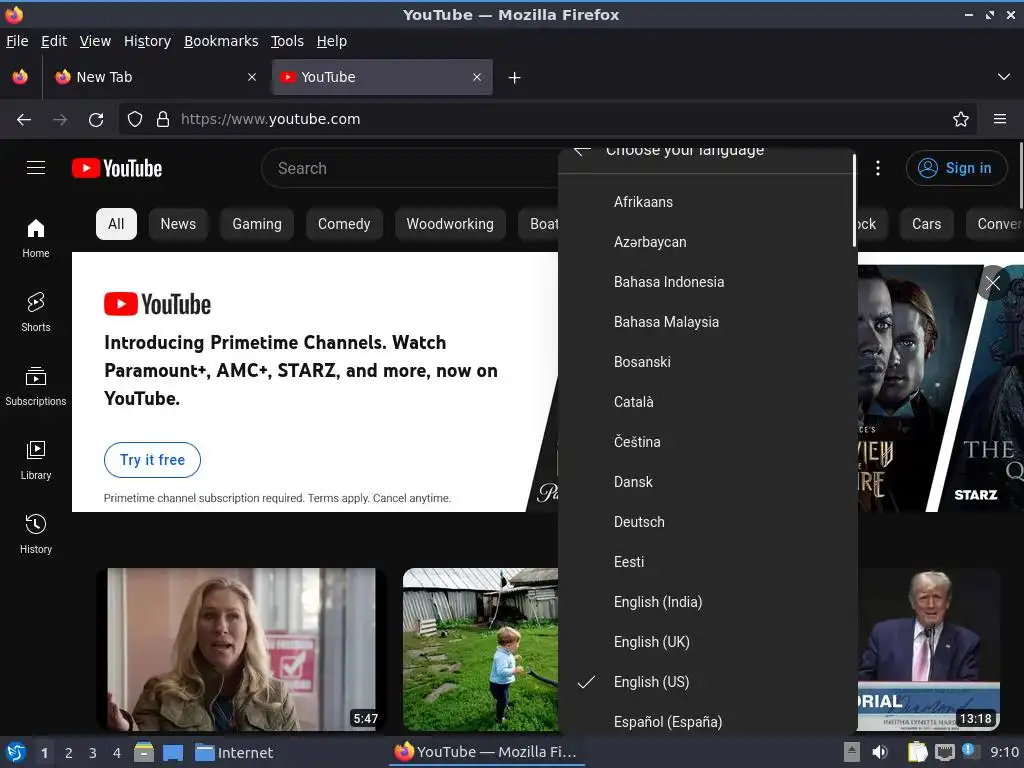The image size is (1024, 768).
Task: Select Bahasa Indonesia language
Action: [x=706, y=282]
